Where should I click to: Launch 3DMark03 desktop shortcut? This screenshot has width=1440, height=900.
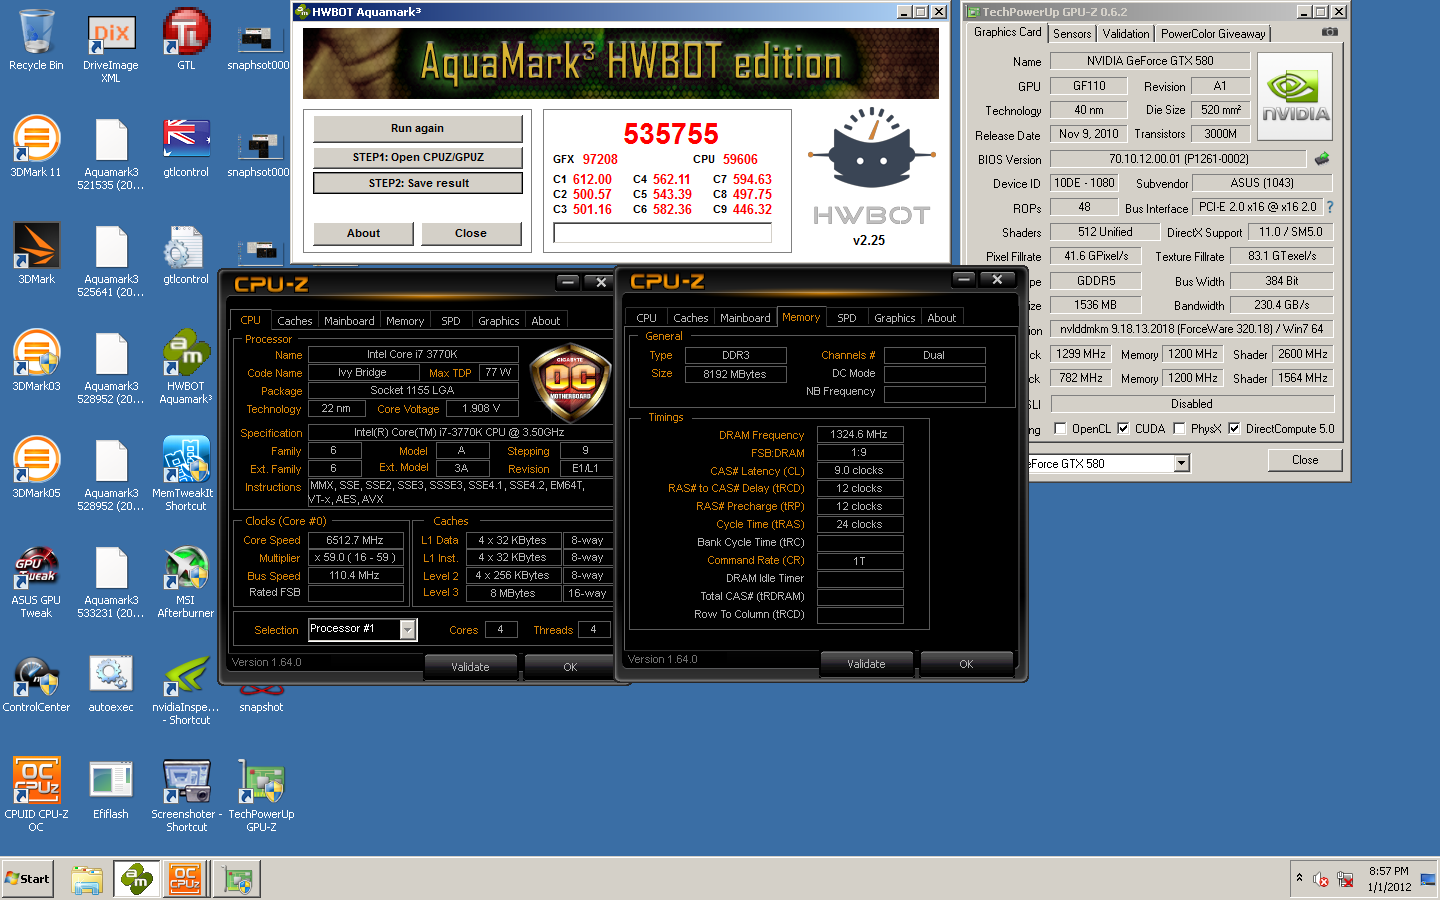(36, 361)
